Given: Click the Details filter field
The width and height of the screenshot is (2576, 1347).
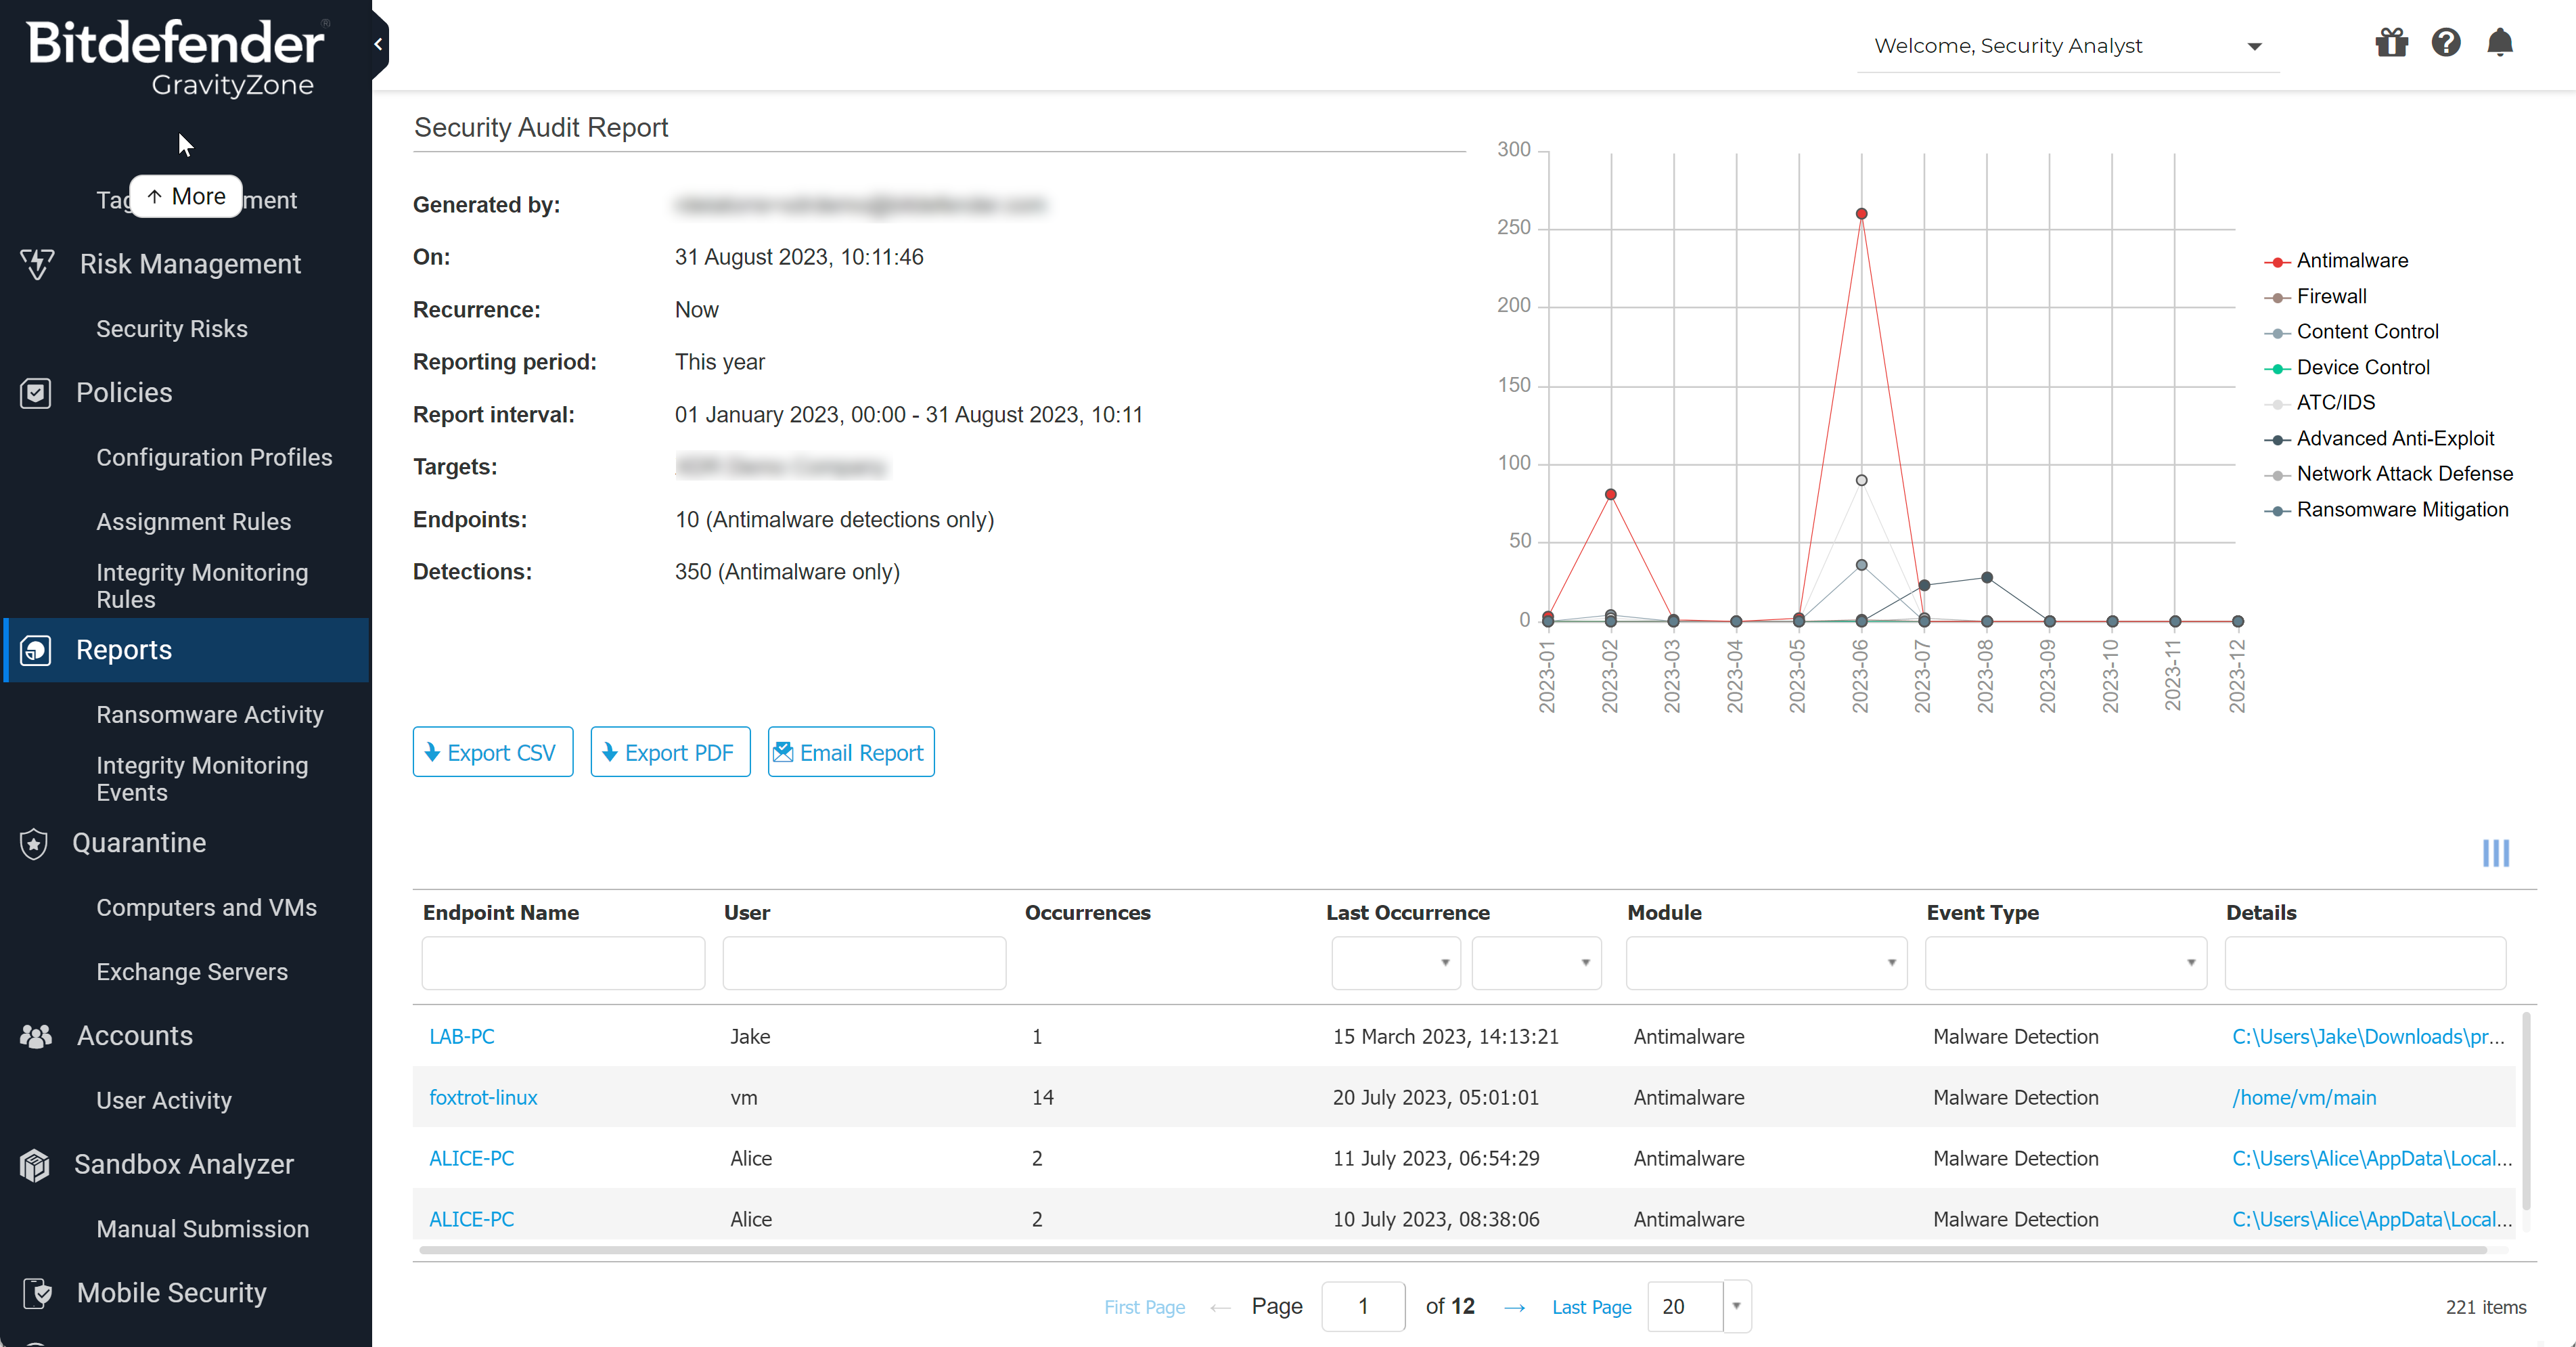Looking at the screenshot, I should click(x=2365, y=963).
